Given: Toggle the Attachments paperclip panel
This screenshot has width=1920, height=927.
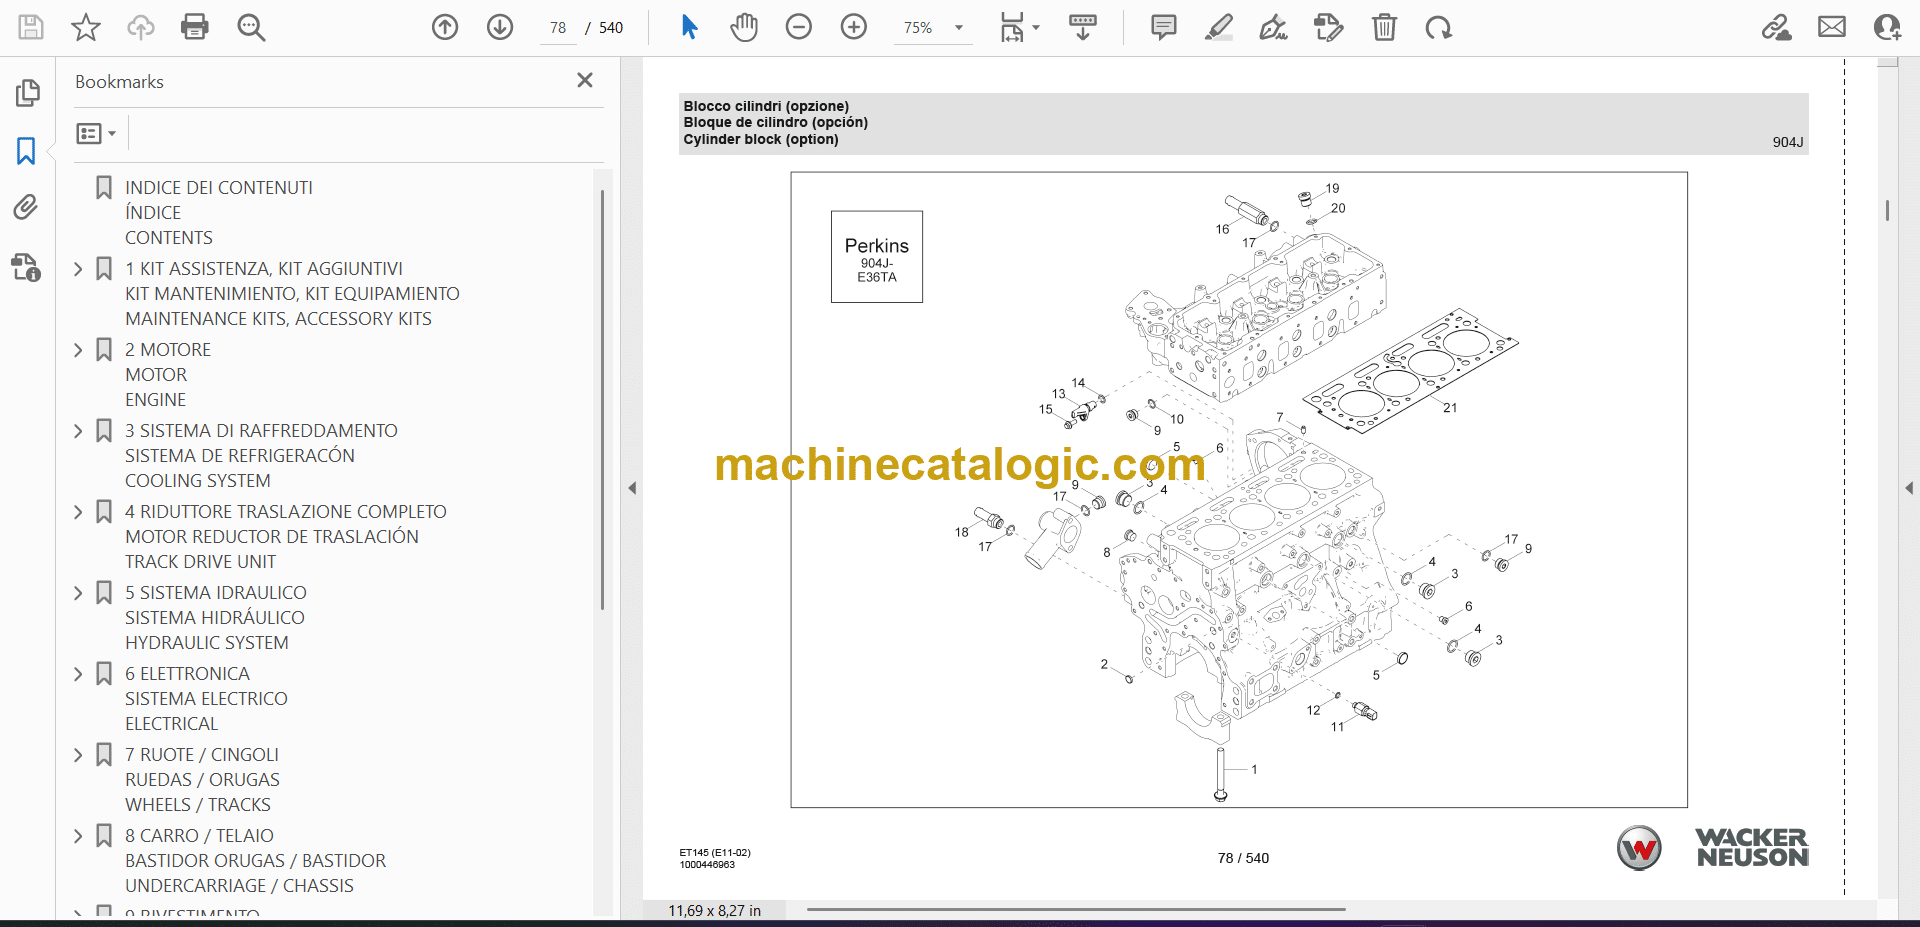Looking at the screenshot, I should pos(26,207).
